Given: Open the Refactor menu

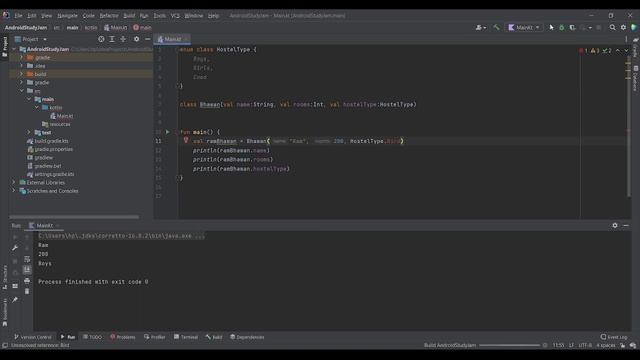Looking at the screenshot, I should click(x=109, y=16).
